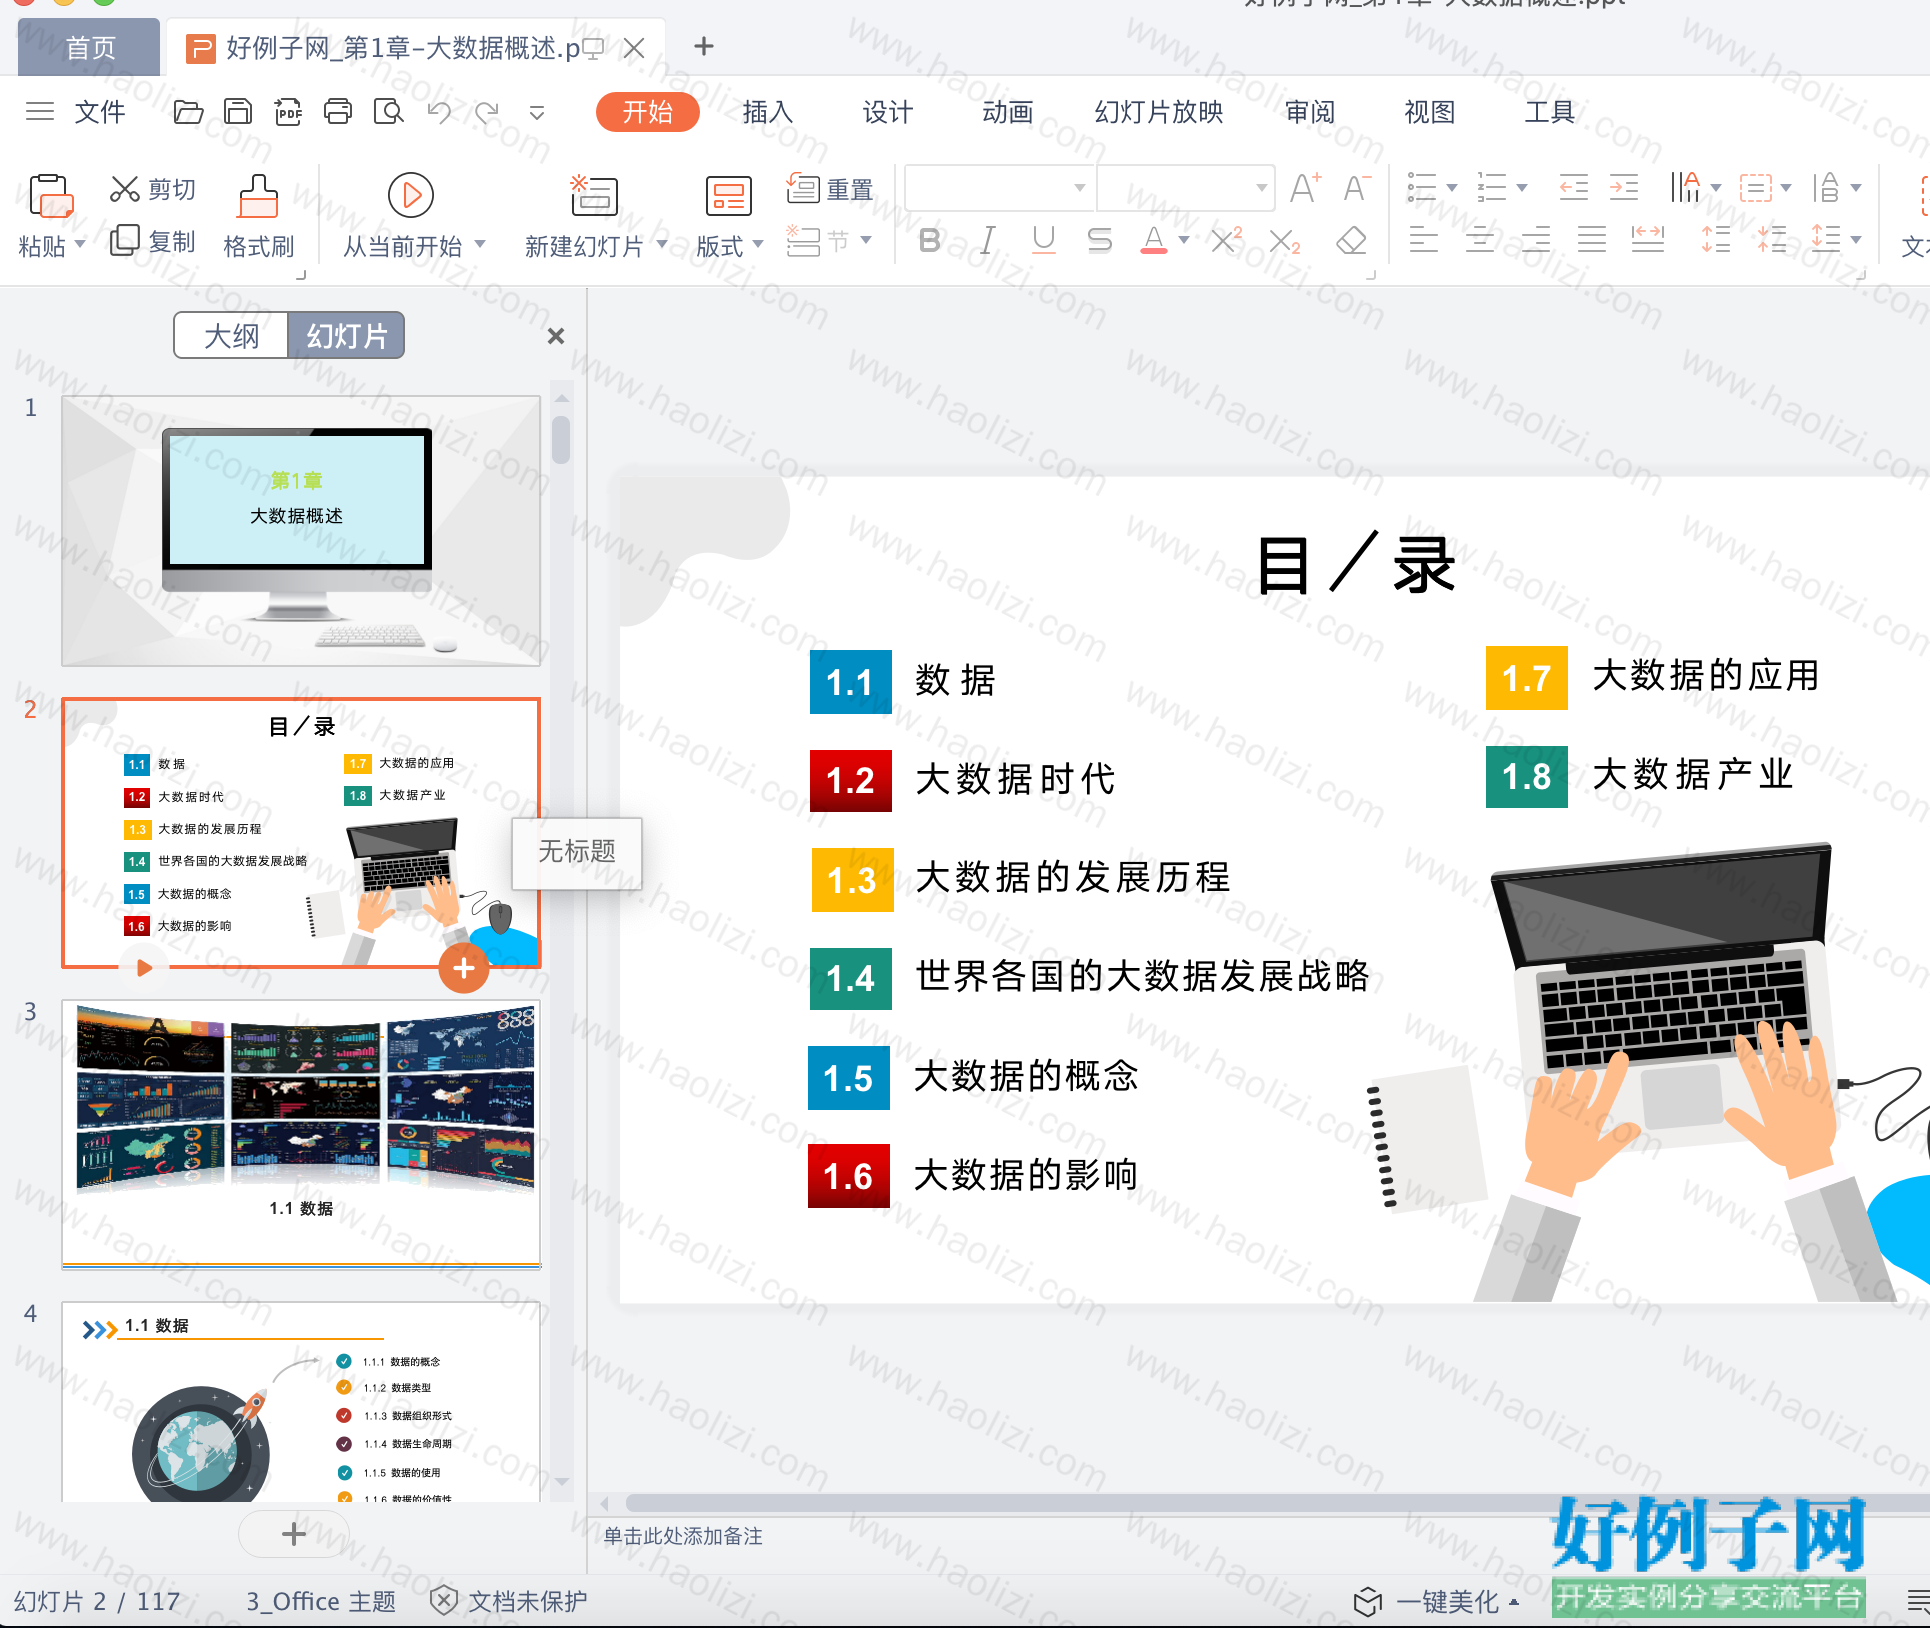This screenshot has width=1930, height=1628.
Task: Select the Format Painter (格式刷) tool
Action: point(258,217)
